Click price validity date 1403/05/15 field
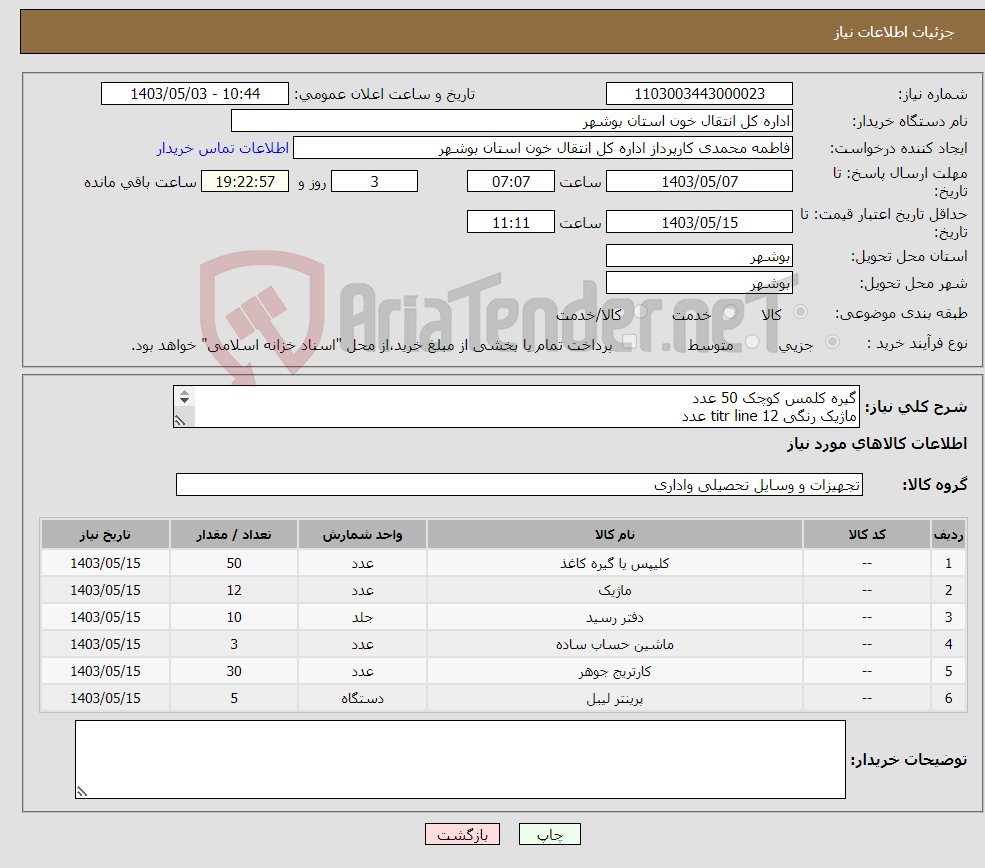Screen dimensions: 985x868 tap(699, 222)
